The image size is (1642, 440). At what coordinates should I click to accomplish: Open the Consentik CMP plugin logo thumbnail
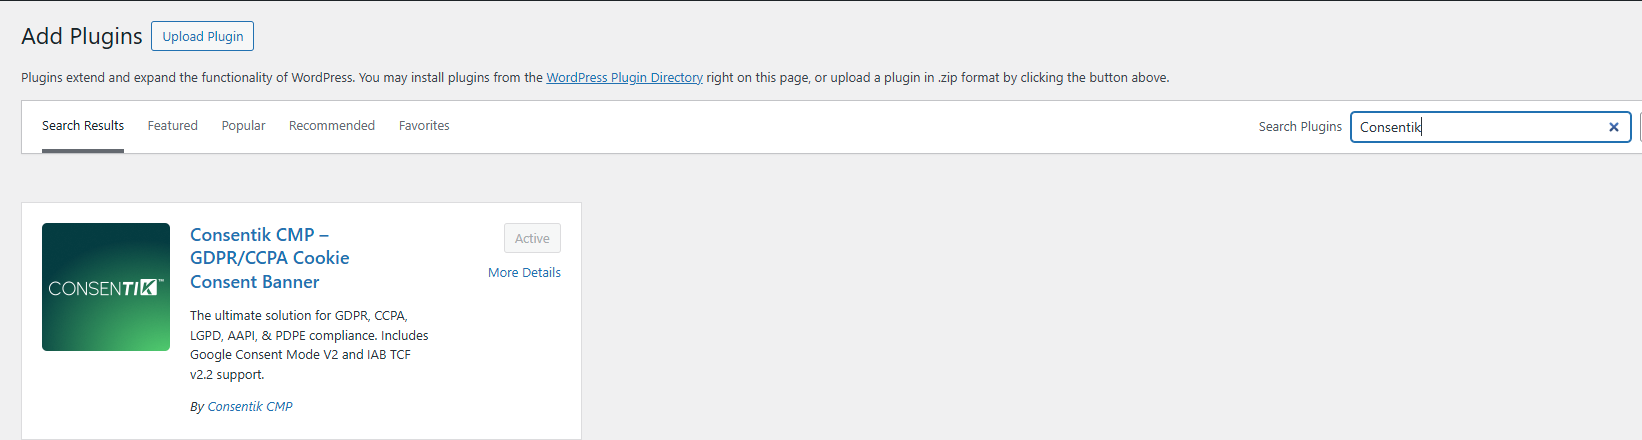(x=106, y=287)
